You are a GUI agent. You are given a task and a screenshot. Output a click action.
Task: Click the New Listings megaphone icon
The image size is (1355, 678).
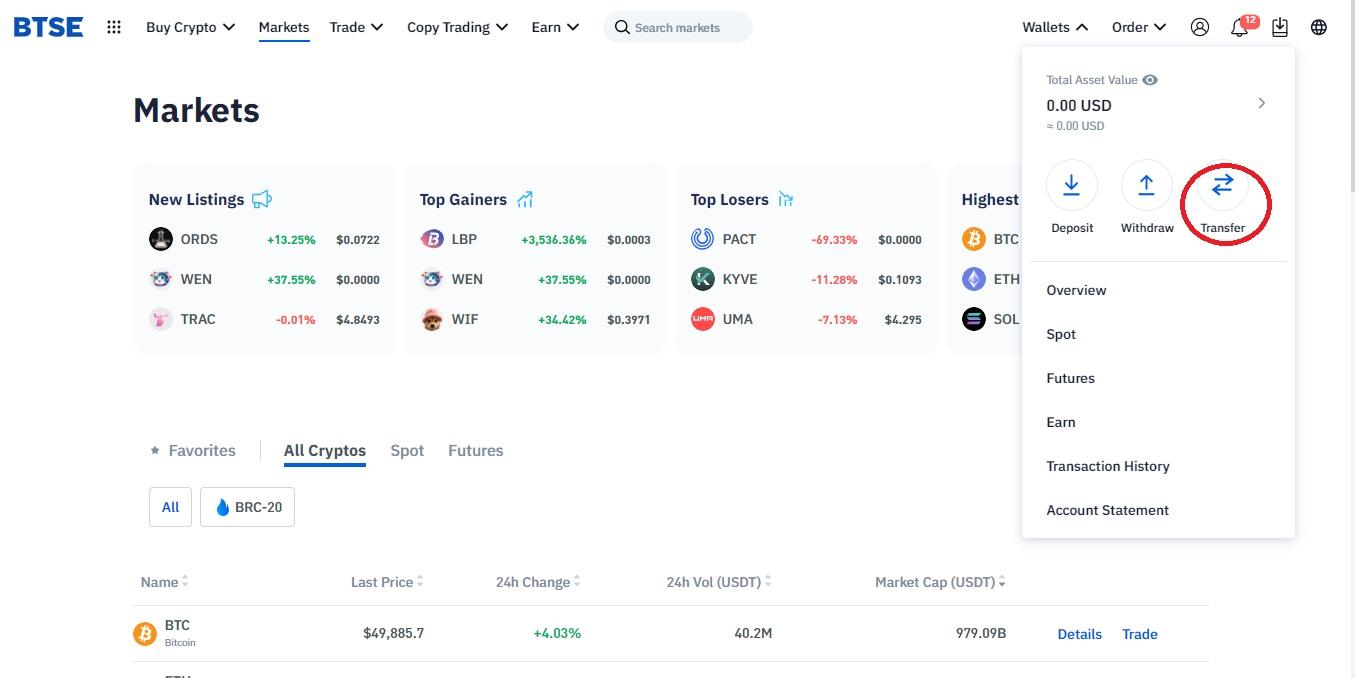click(x=262, y=199)
